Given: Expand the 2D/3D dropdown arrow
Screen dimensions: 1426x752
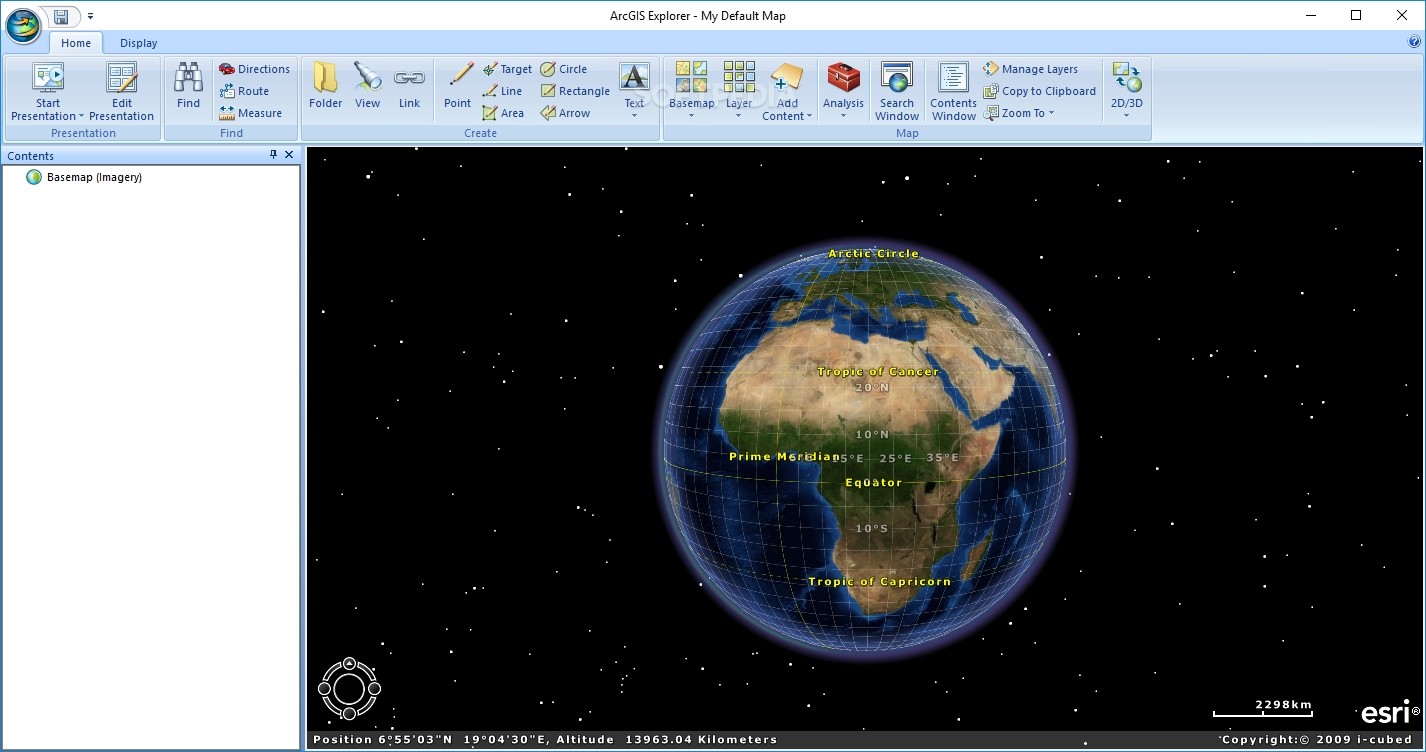Looking at the screenshot, I should click(1127, 116).
